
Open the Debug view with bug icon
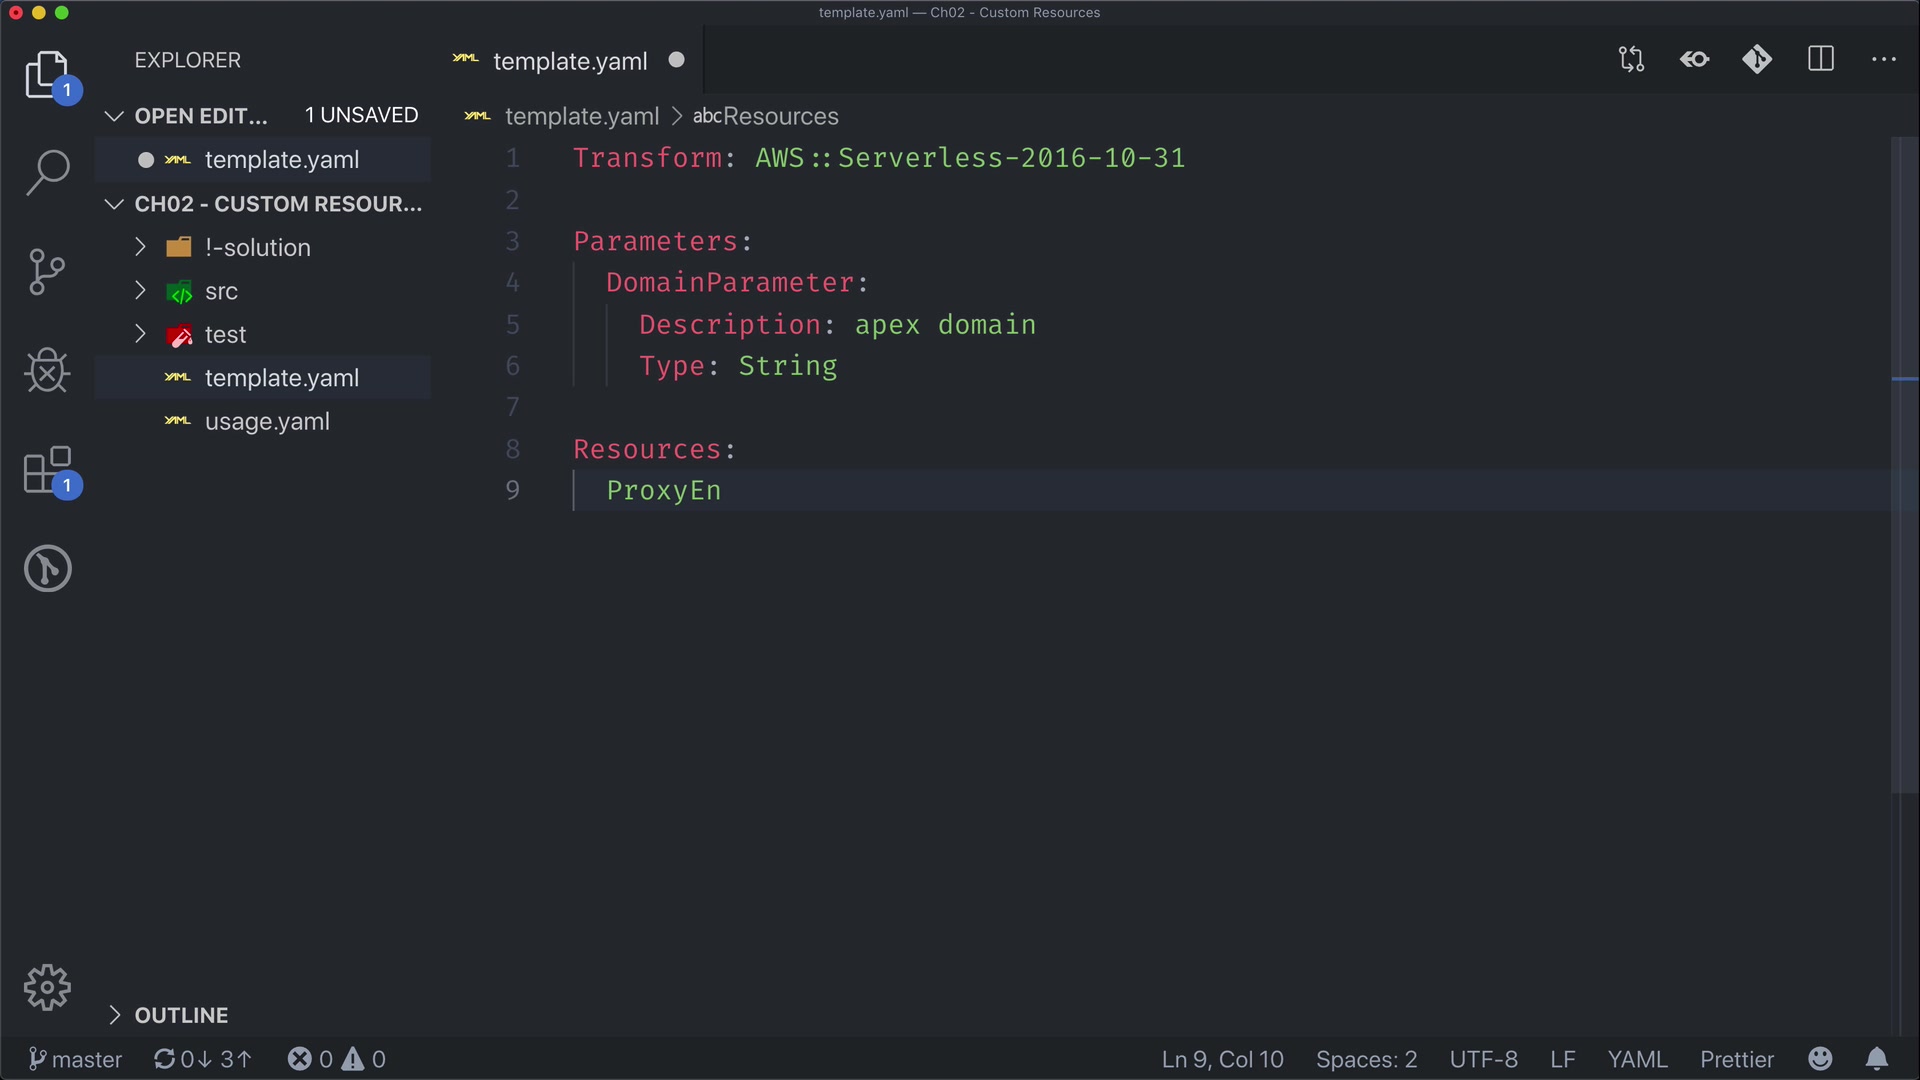click(47, 371)
